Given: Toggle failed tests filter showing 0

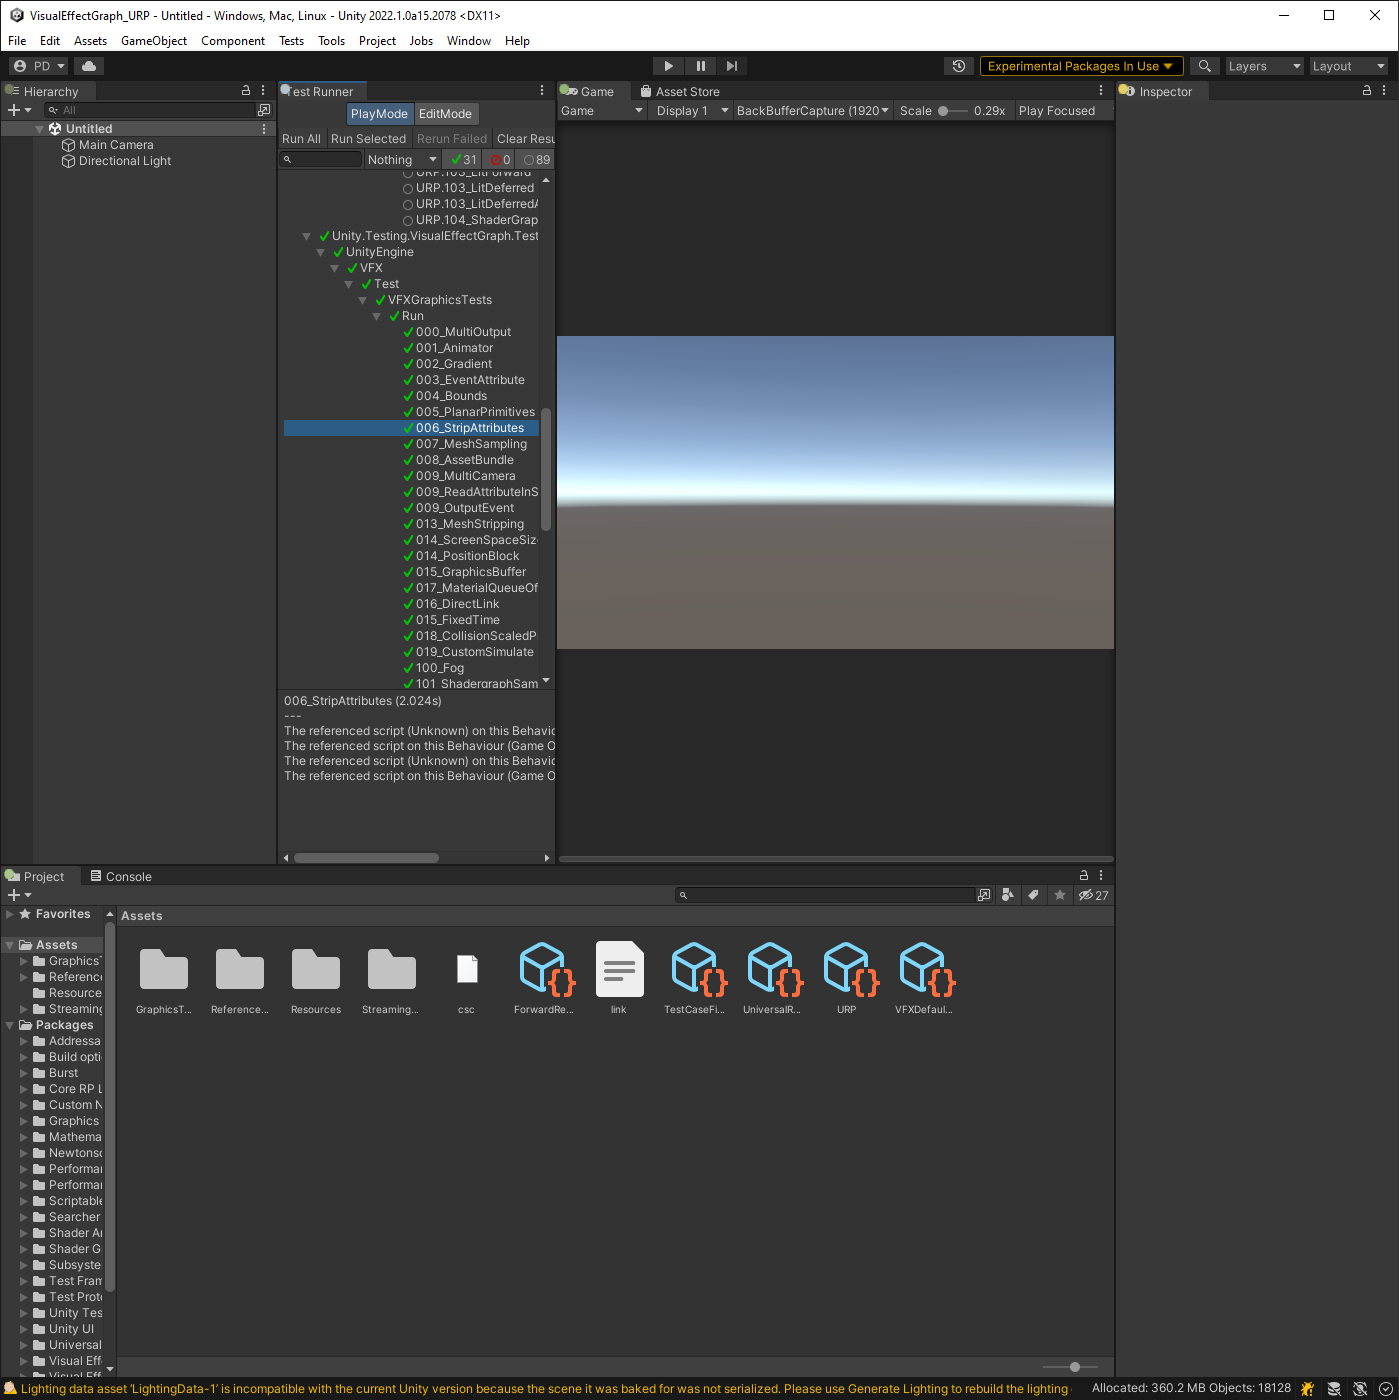Looking at the screenshot, I should pos(500,160).
